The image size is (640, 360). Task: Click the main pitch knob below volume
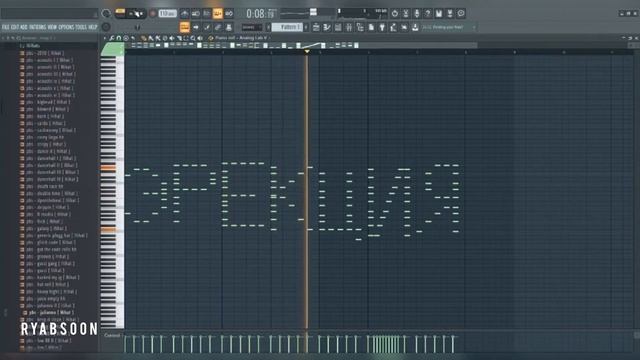point(106,27)
